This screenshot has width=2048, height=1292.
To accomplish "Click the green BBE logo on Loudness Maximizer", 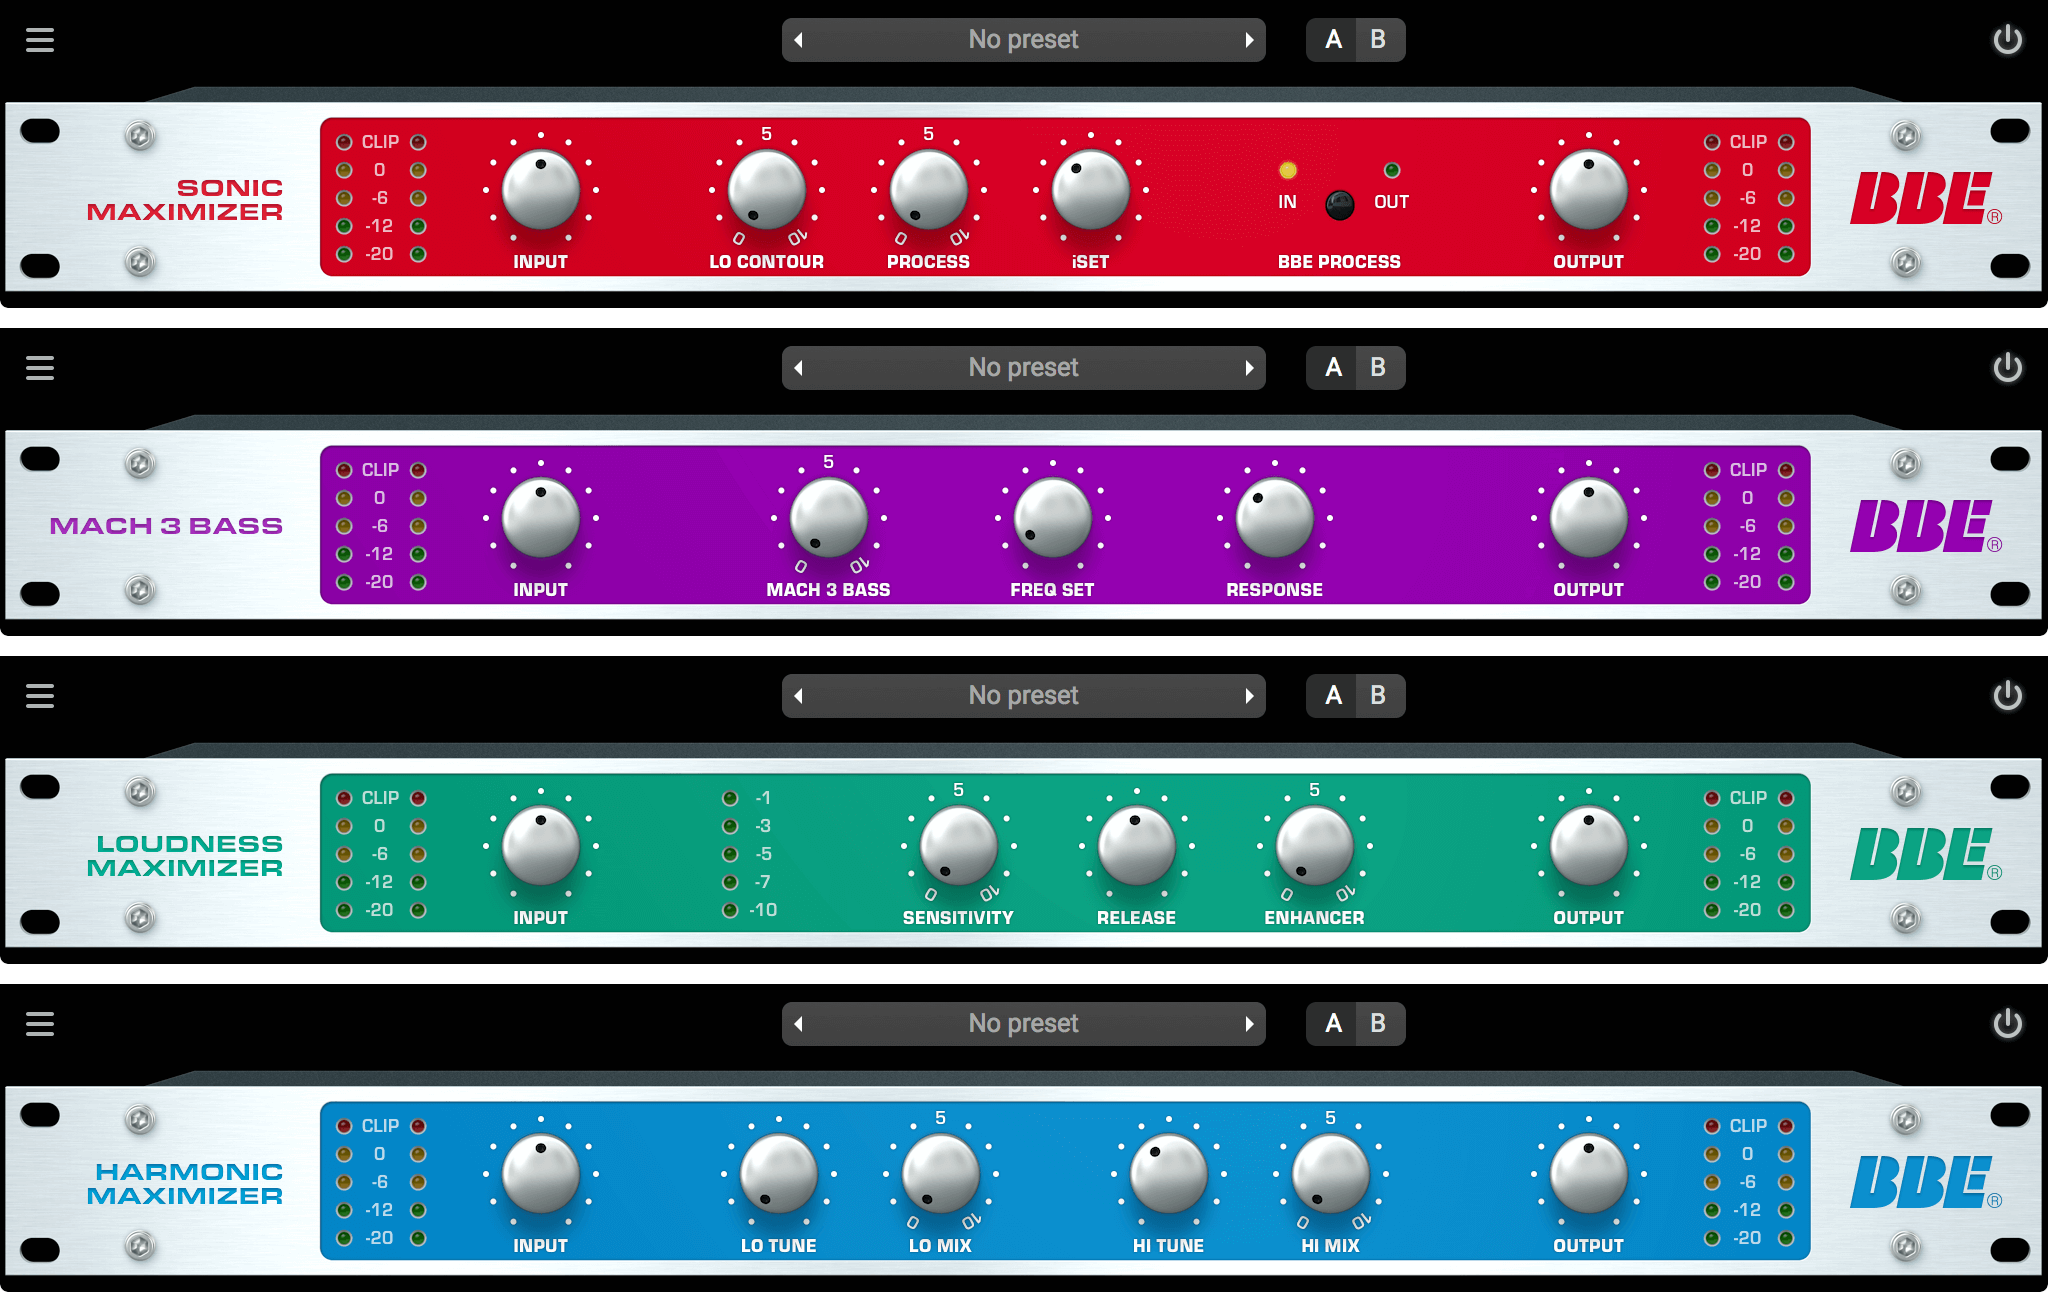I will pos(1926,854).
